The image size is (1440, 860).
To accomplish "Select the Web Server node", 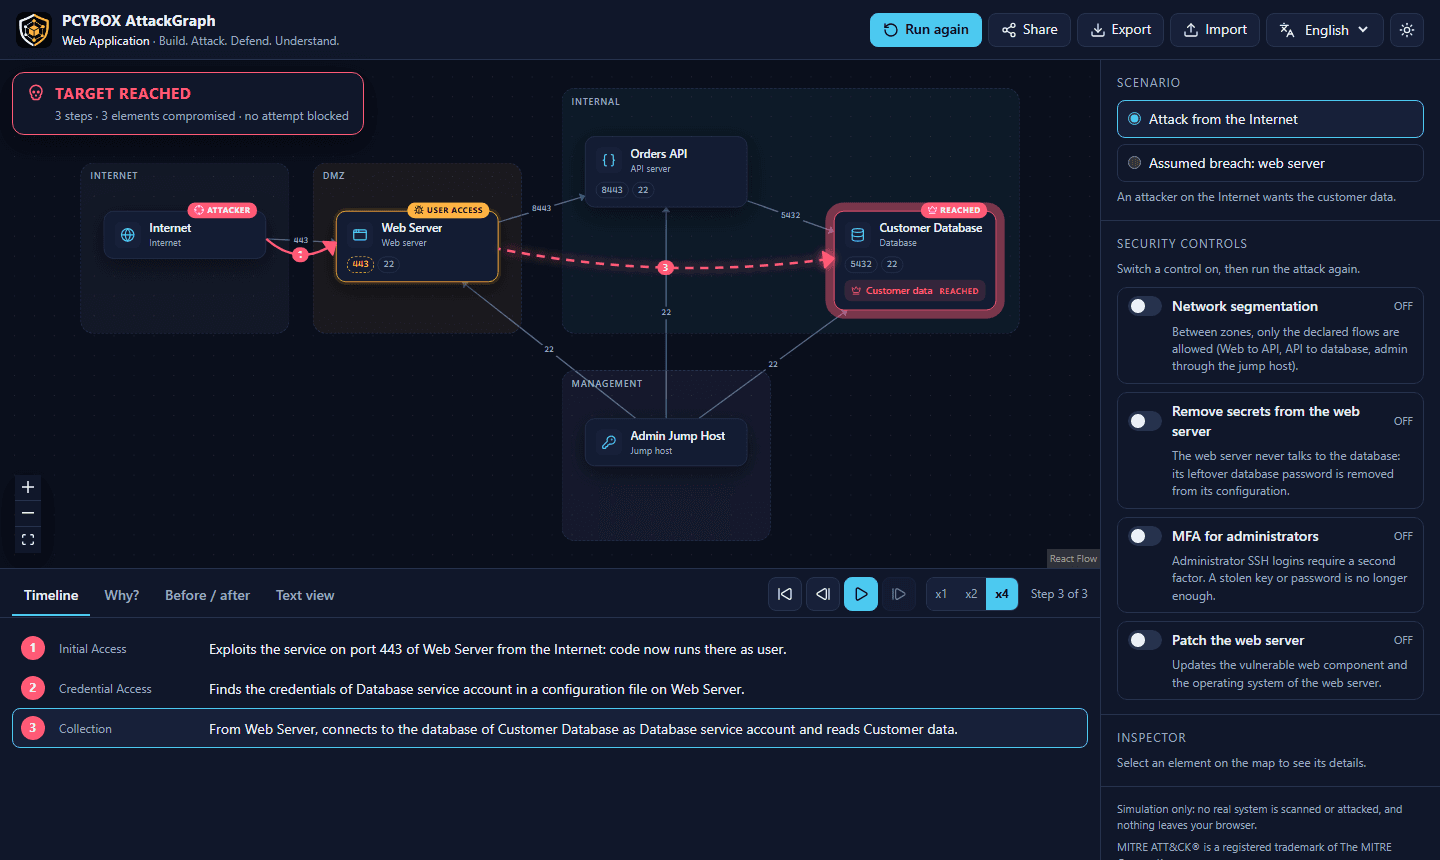I will pos(417,246).
